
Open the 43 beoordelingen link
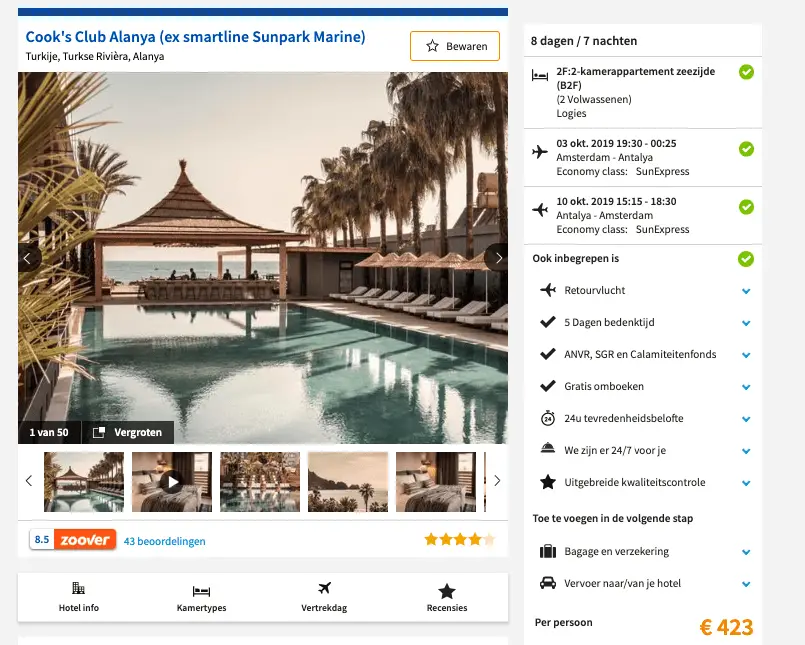(164, 541)
